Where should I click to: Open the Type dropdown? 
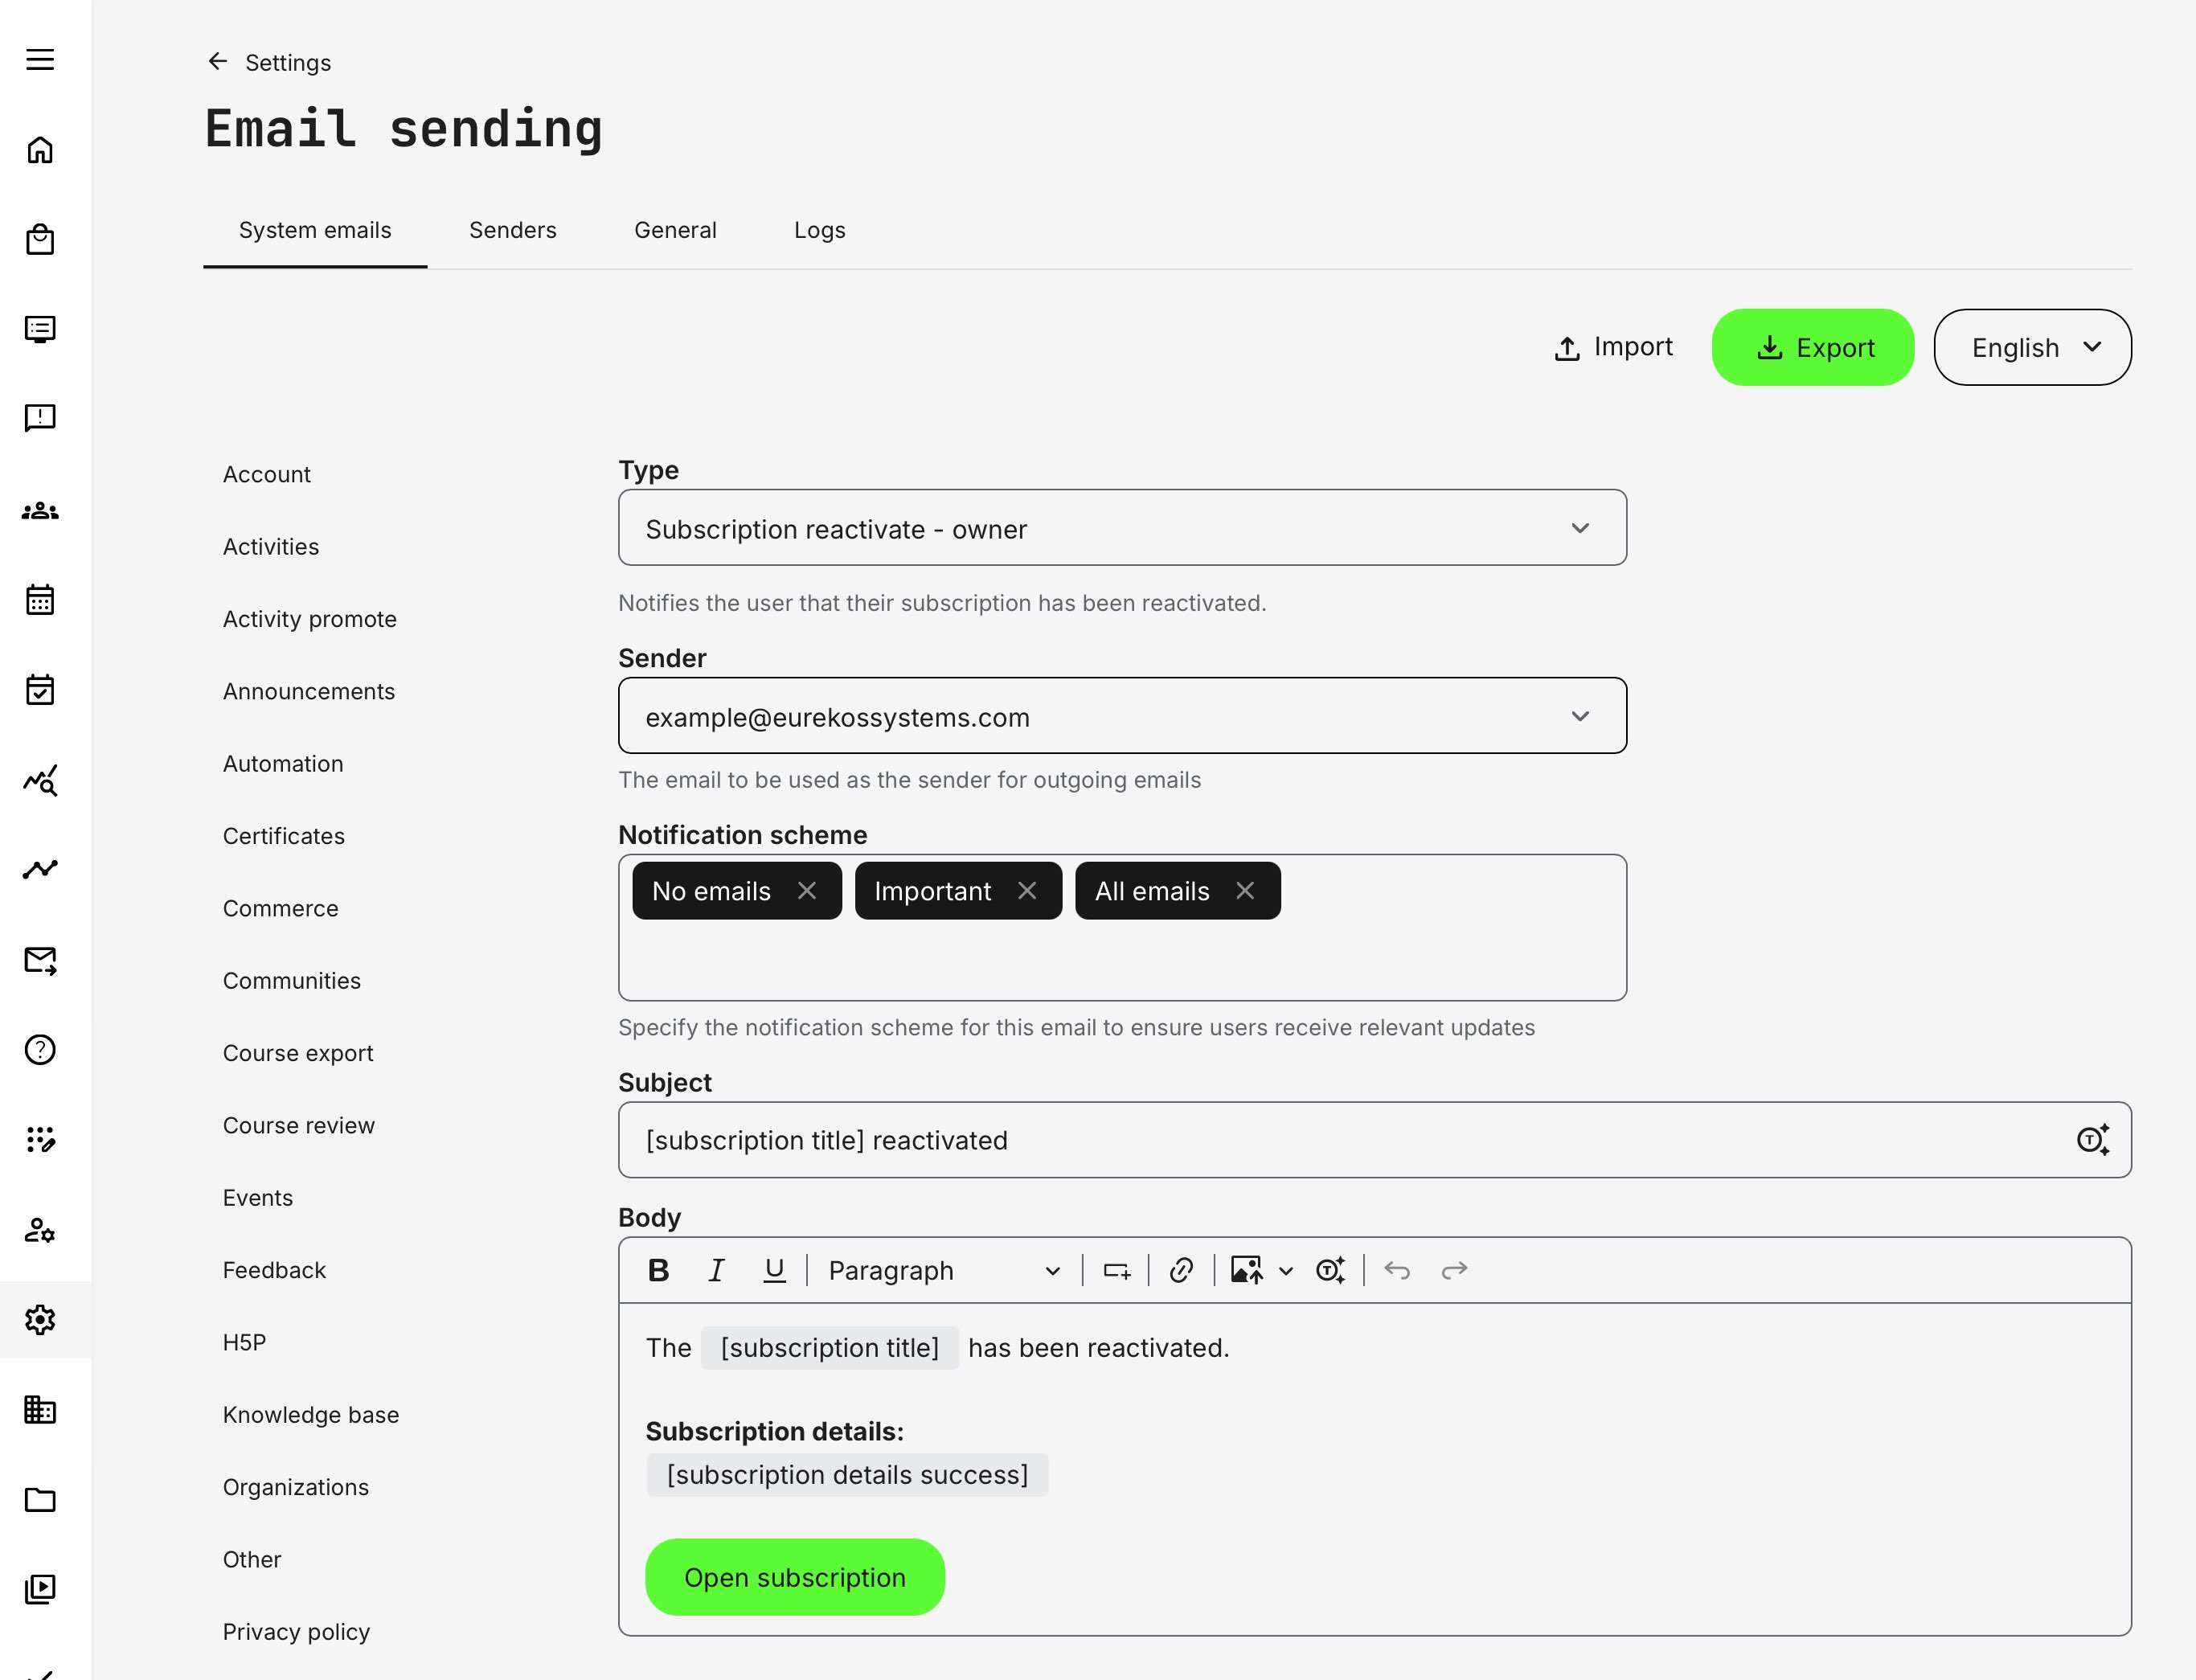pyautogui.click(x=1122, y=528)
